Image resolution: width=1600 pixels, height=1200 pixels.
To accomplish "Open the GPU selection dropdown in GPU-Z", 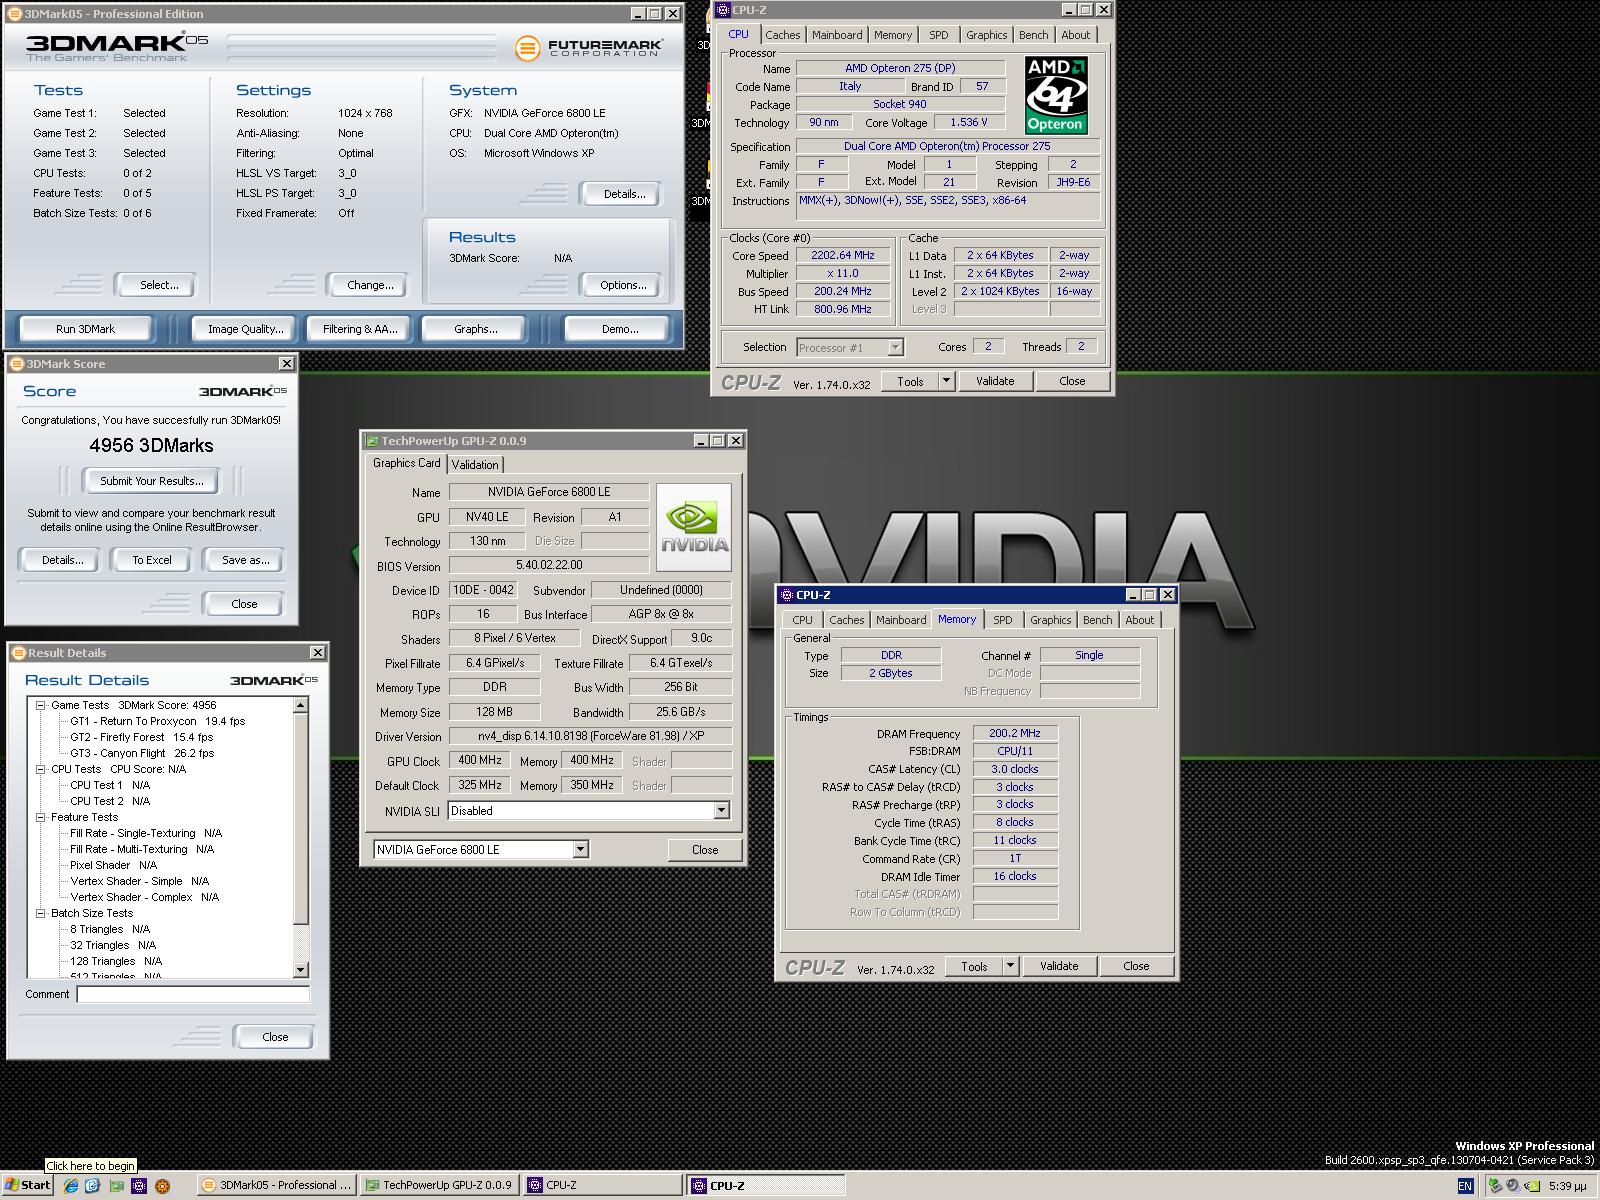I will point(580,850).
